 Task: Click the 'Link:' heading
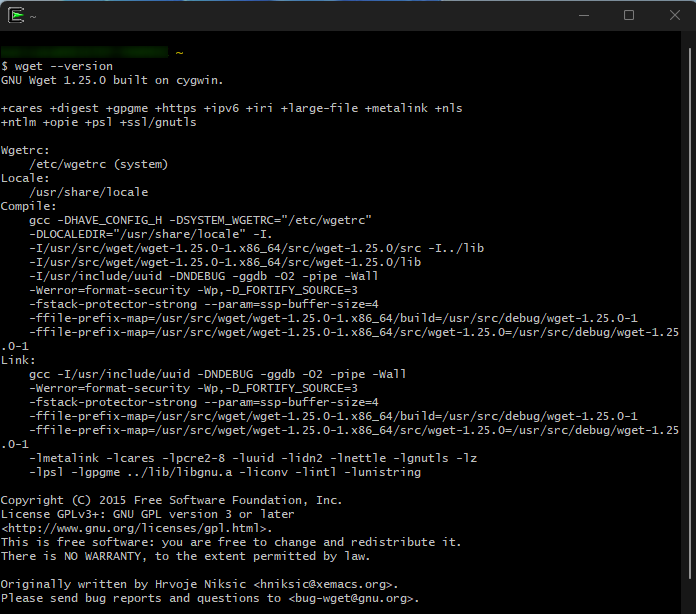click(18, 360)
